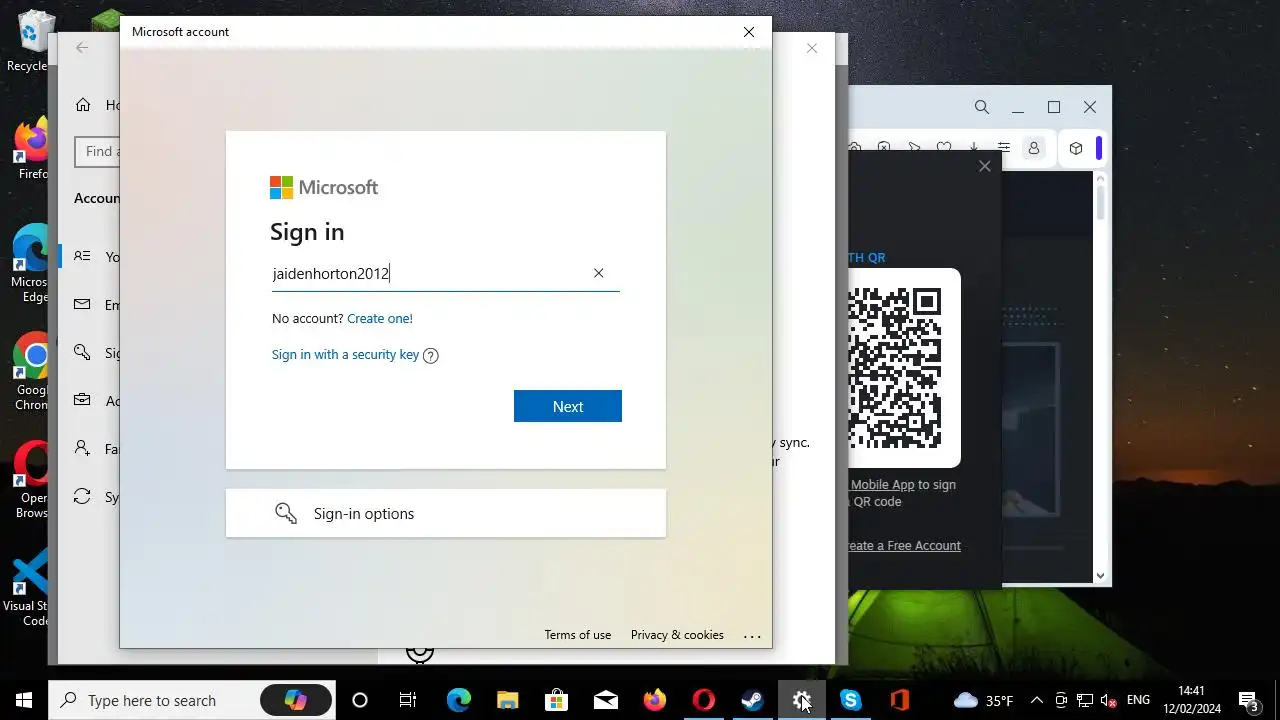Open Mail app from taskbar

pos(605,700)
